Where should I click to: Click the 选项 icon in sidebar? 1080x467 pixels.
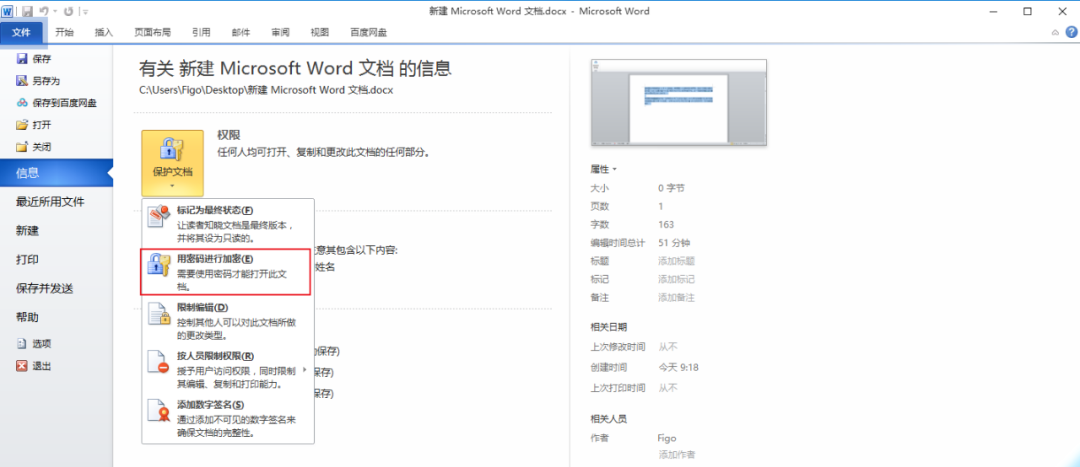pyautogui.click(x=22, y=343)
